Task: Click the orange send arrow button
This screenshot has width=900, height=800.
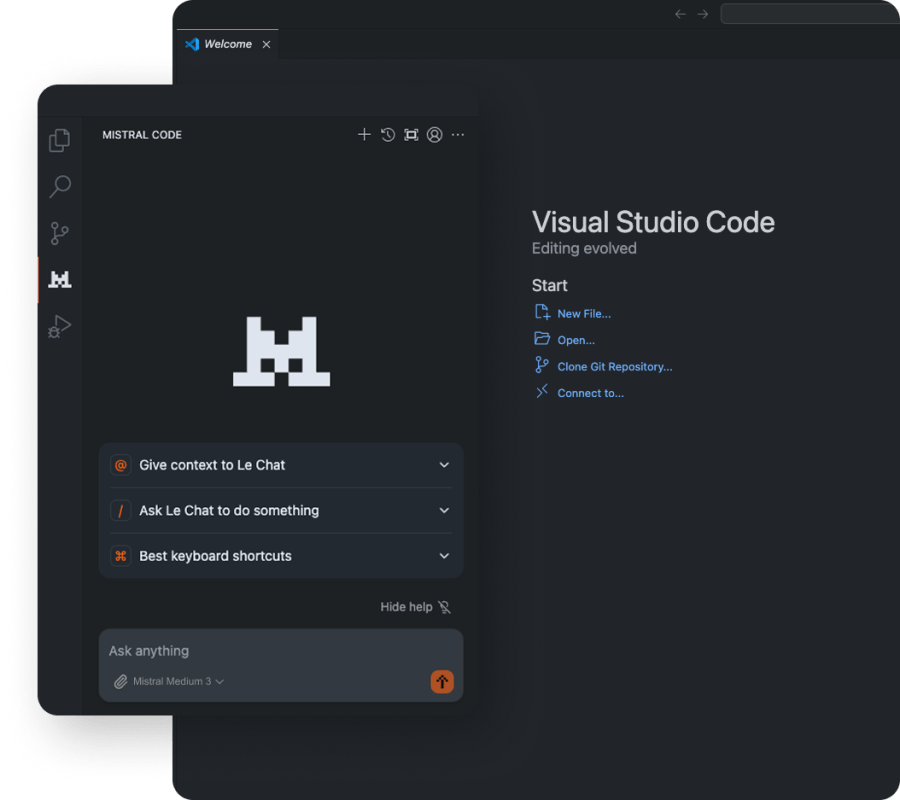Action: point(442,682)
